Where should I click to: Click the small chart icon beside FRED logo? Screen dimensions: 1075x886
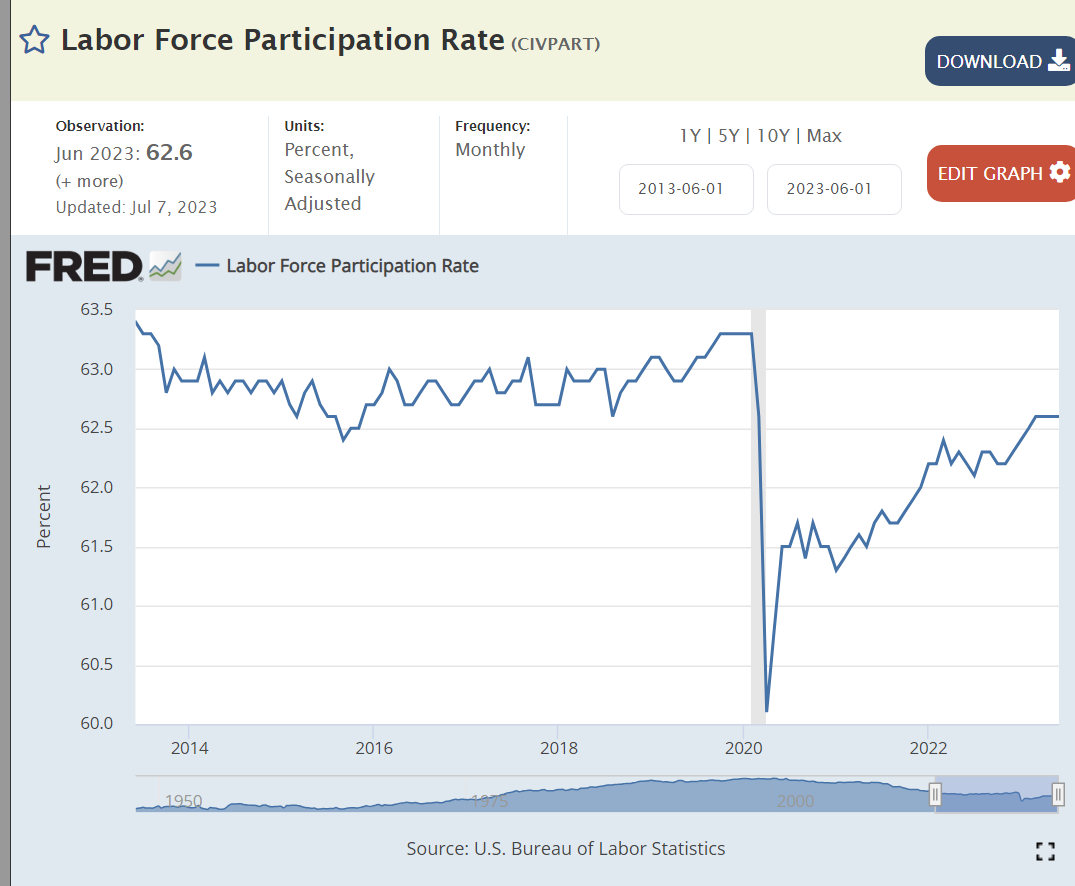pyautogui.click(x=165, y=267)
